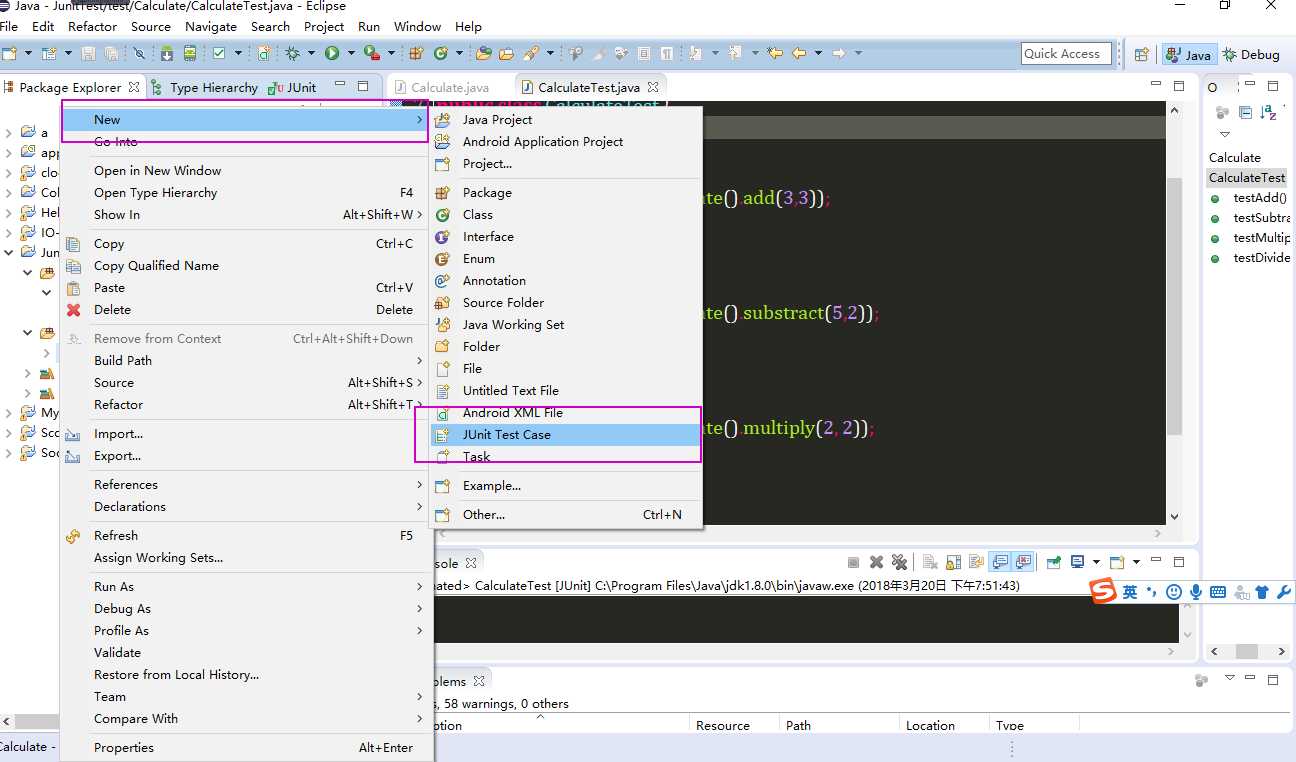Open the Run button dropdown arrow
The image size is (1296, 762).
tap(351, 53)
